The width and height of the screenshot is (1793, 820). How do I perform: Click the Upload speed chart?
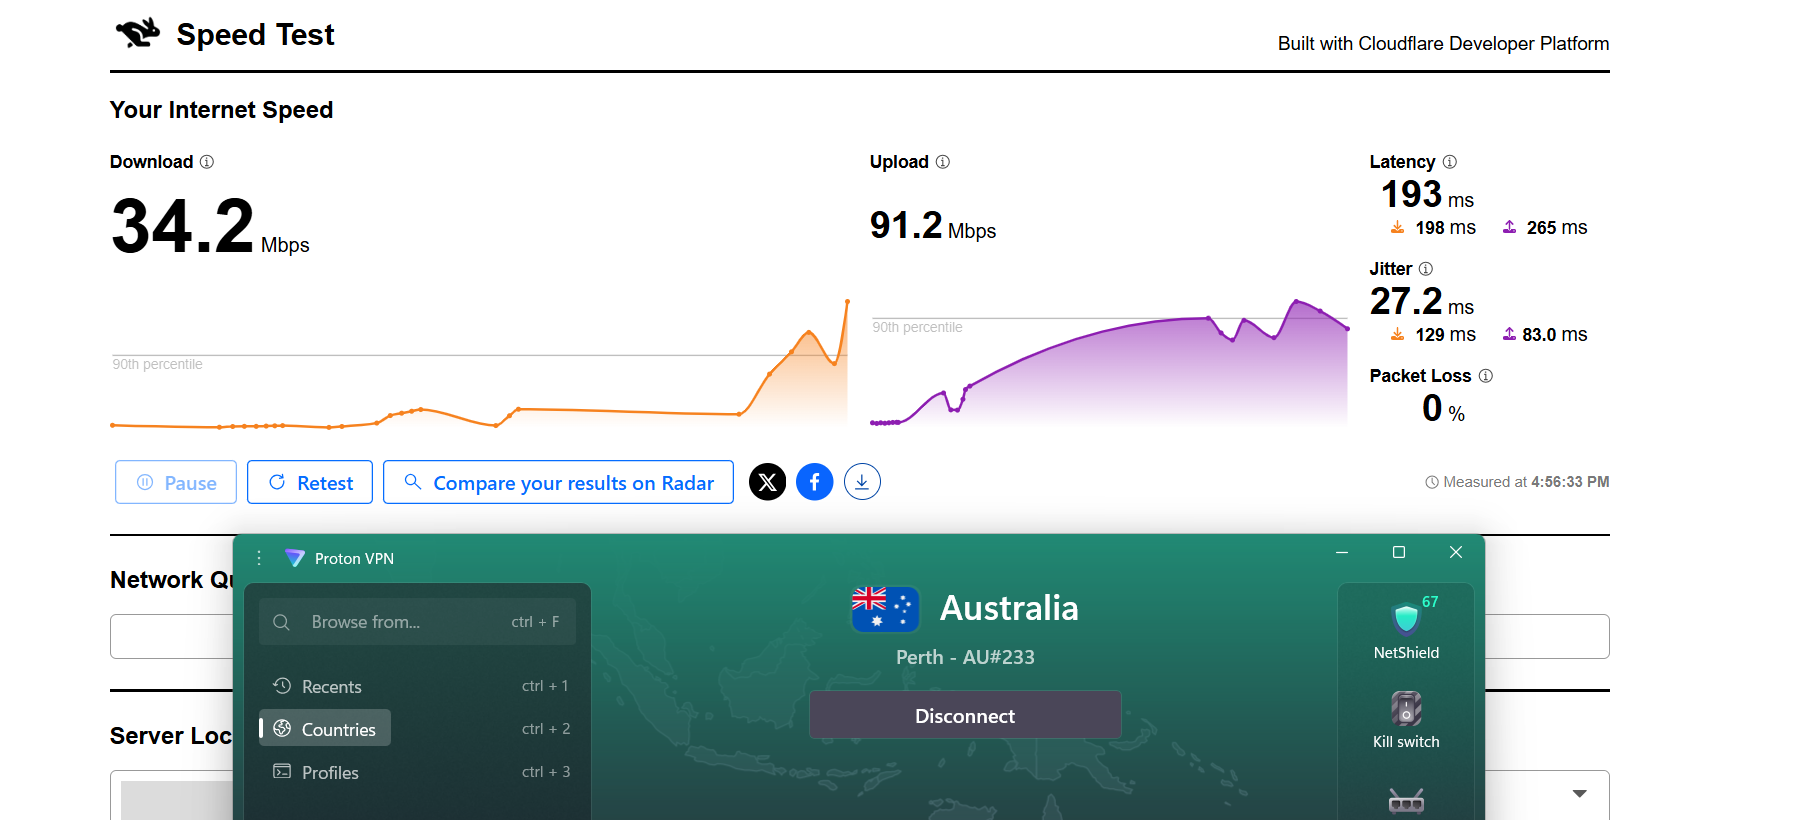tap(1109, 362)
